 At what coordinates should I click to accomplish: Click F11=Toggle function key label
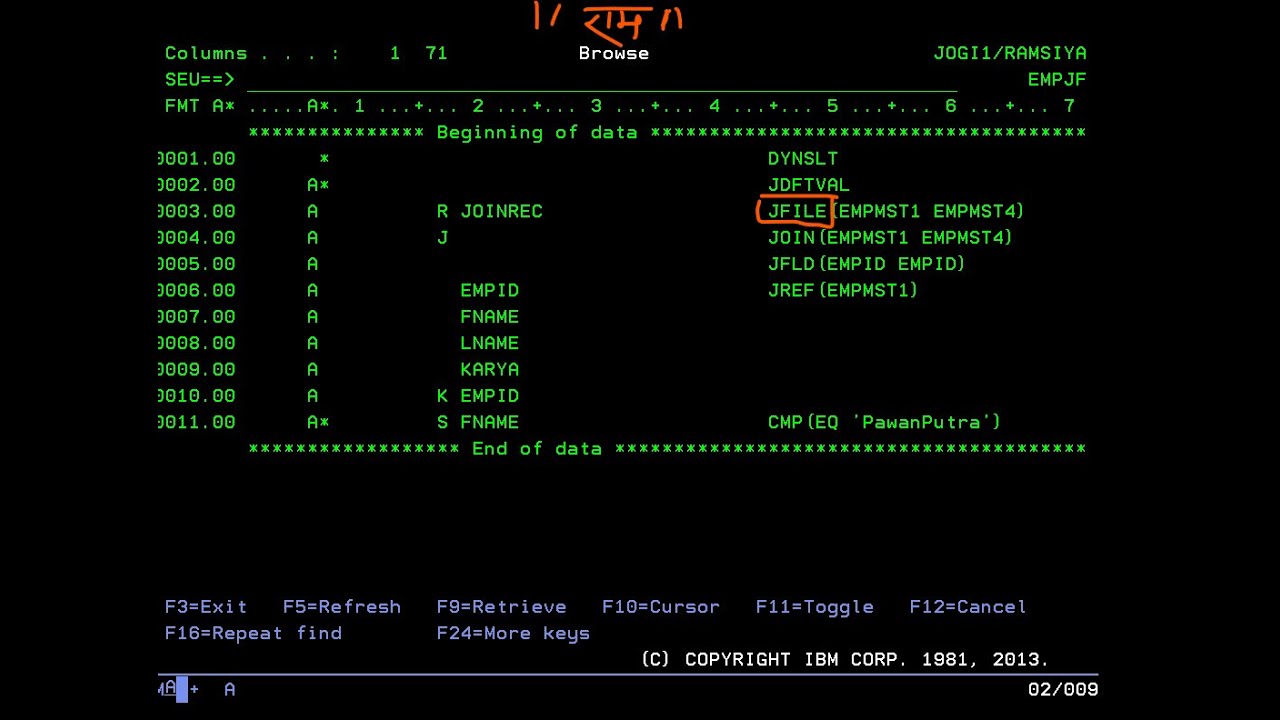tap(815, 607)
